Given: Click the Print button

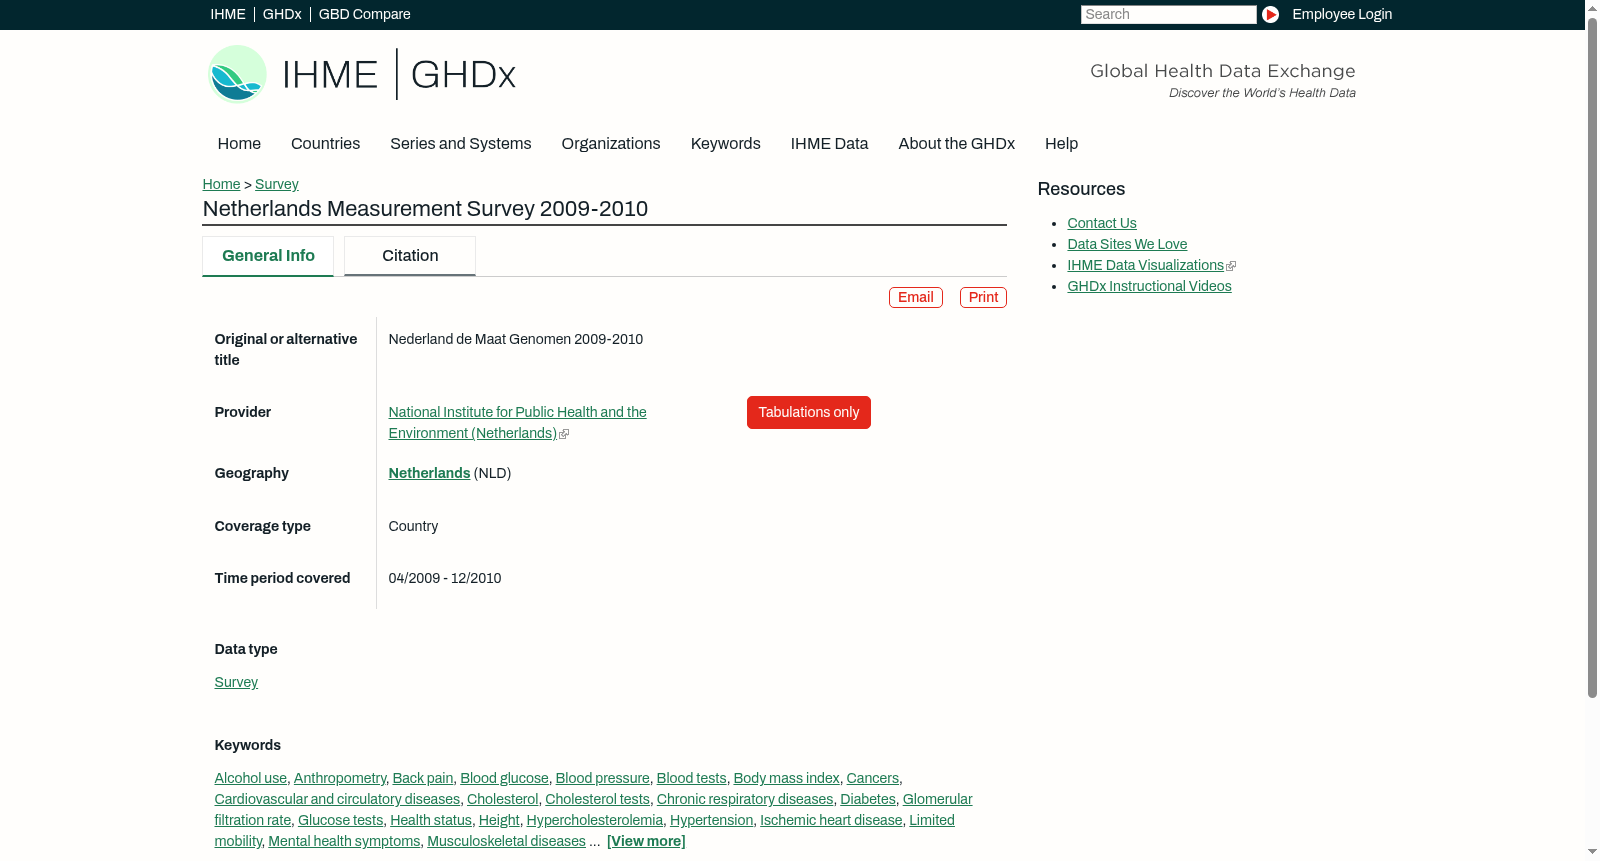Looking at the screenshot, I should 983,297.
